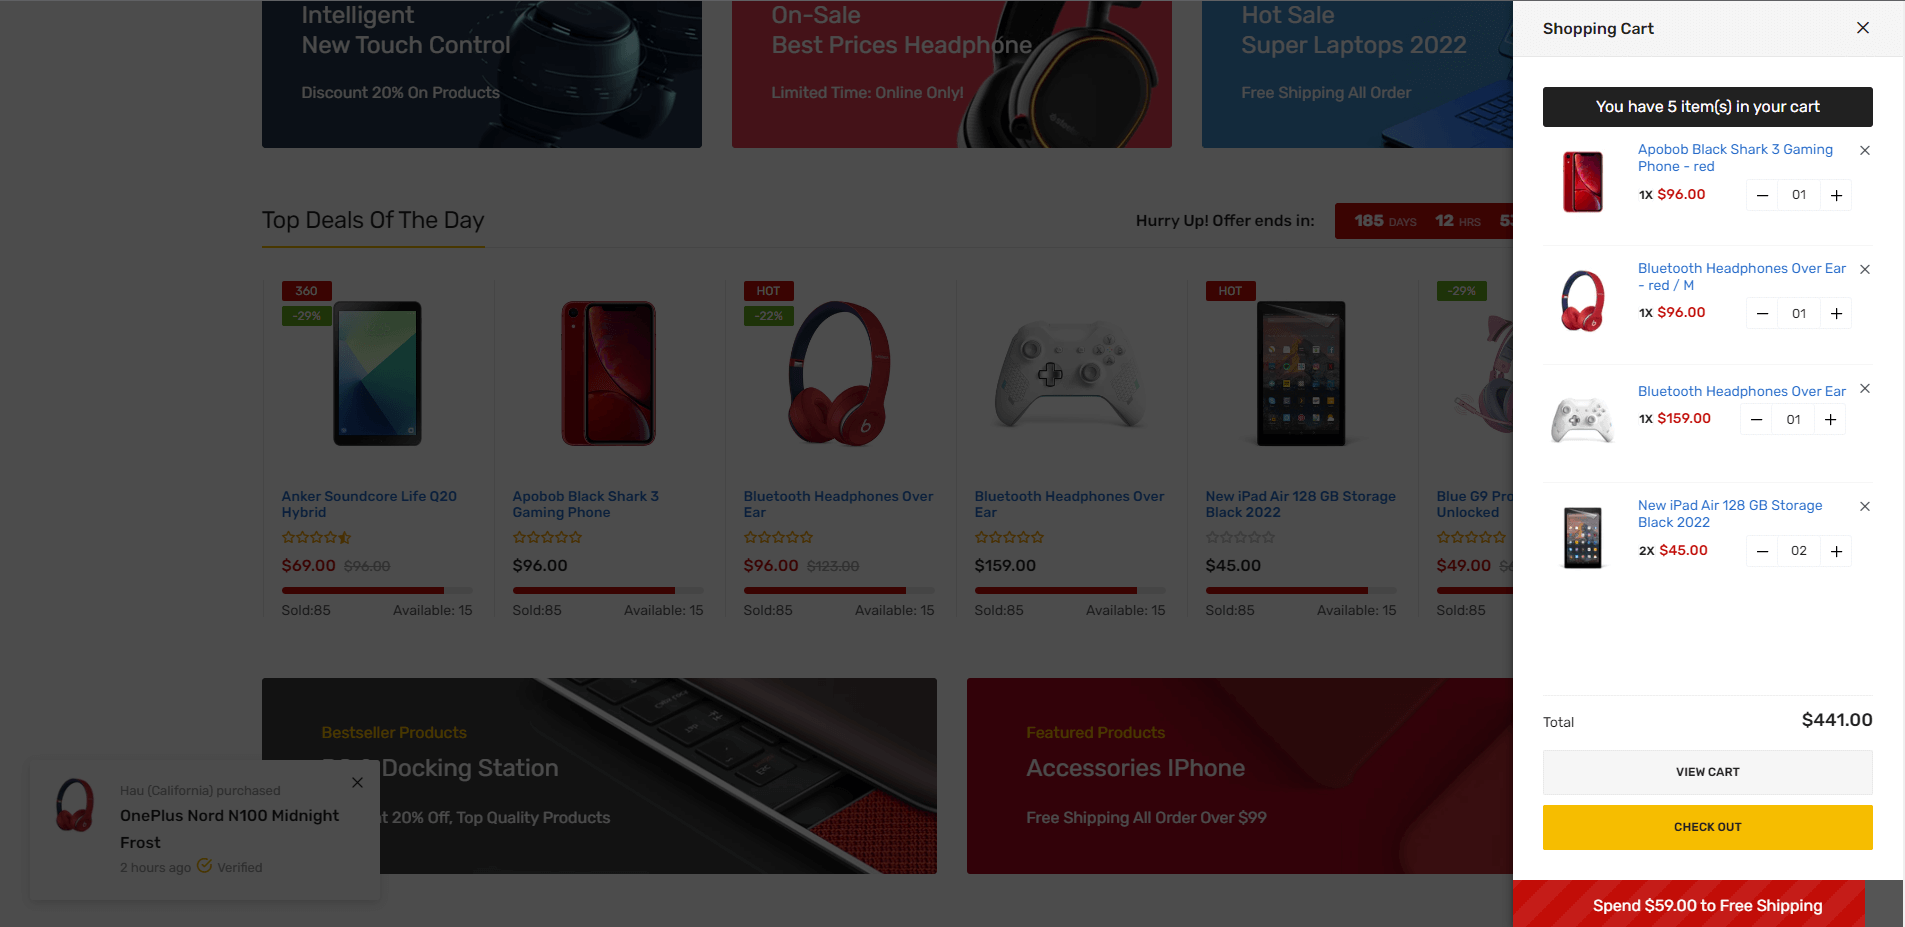Edit the iPad Air quantity field

(x=1799, y=552)
